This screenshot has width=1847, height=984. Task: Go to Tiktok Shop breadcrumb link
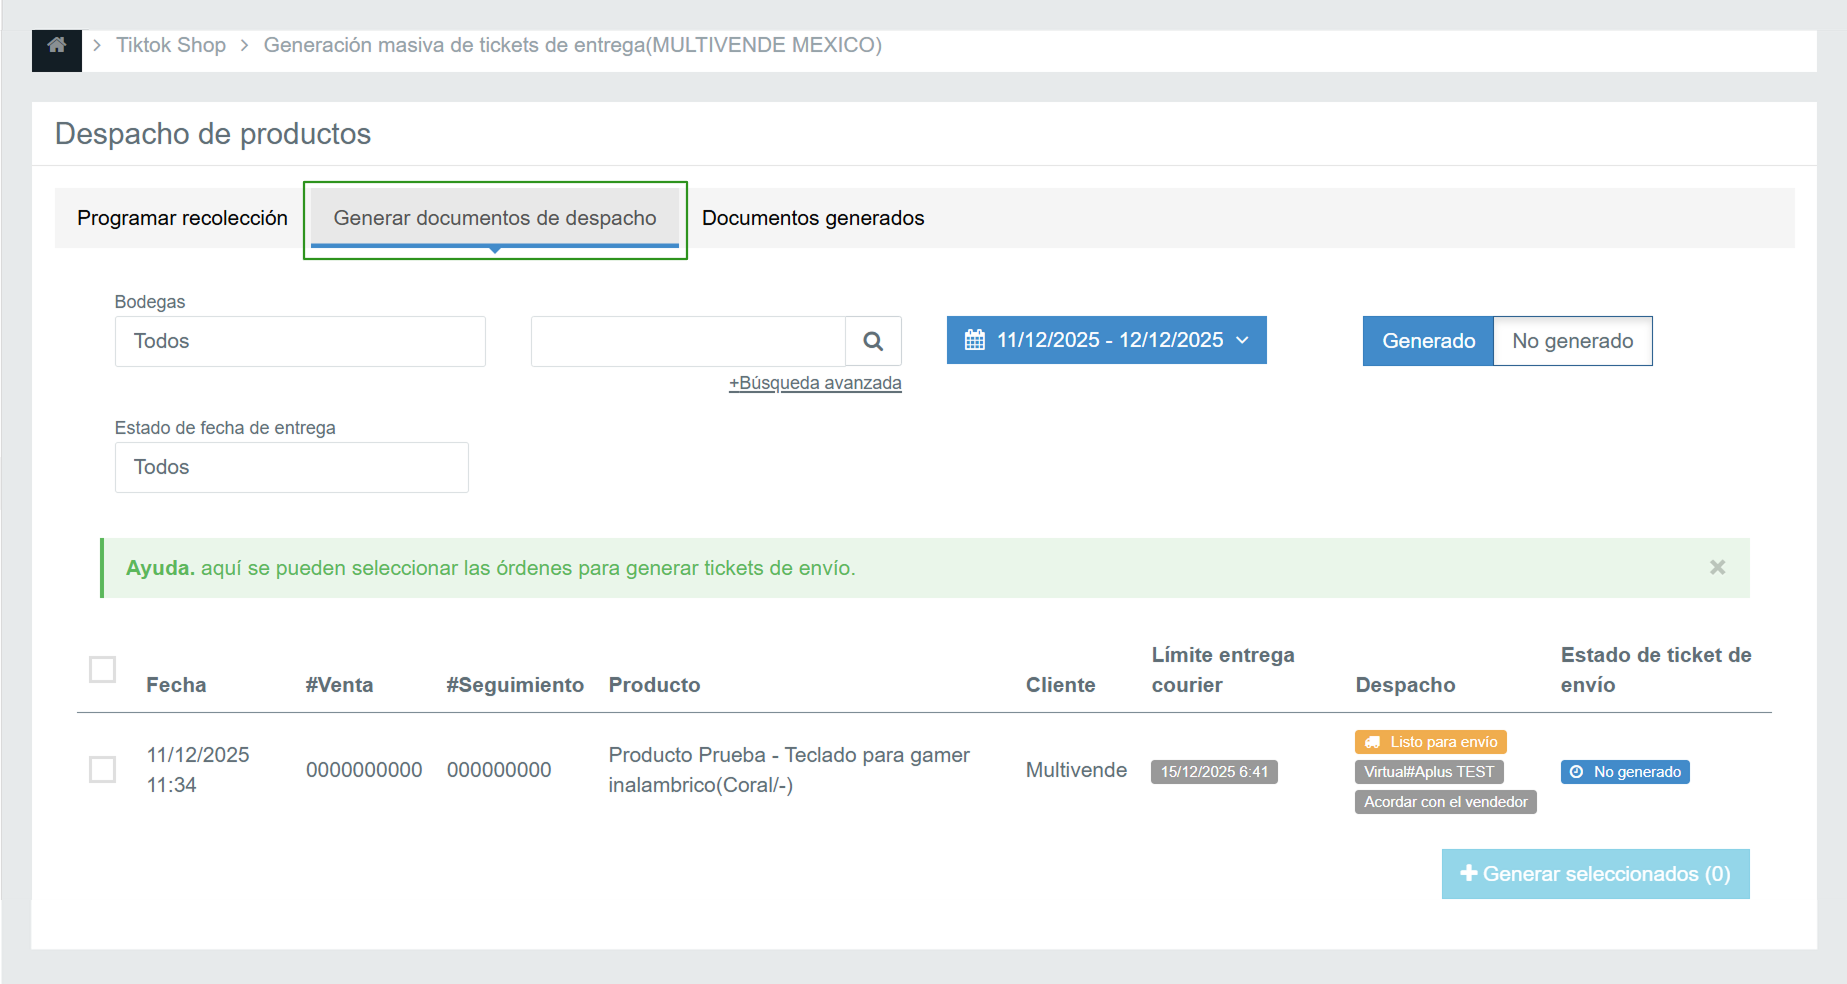pos(171,45)
